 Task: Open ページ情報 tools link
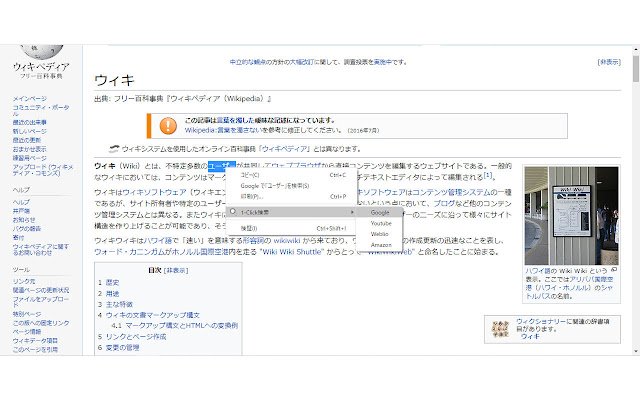(27, 332)
